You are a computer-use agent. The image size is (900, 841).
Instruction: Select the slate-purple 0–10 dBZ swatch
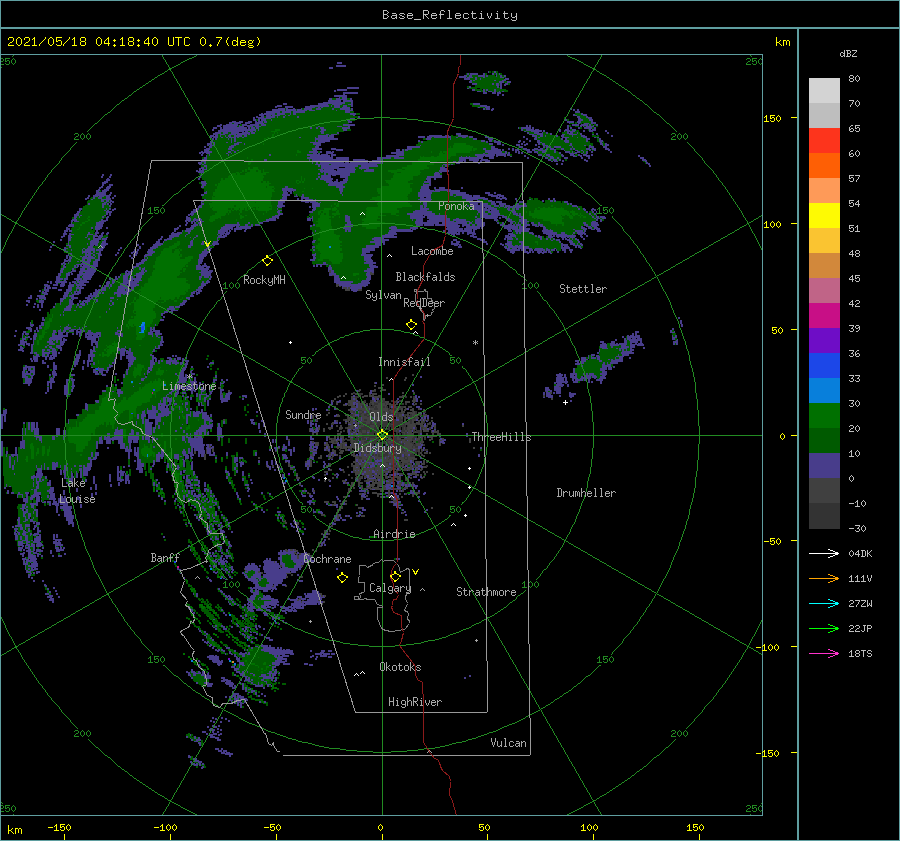(824, 466)
